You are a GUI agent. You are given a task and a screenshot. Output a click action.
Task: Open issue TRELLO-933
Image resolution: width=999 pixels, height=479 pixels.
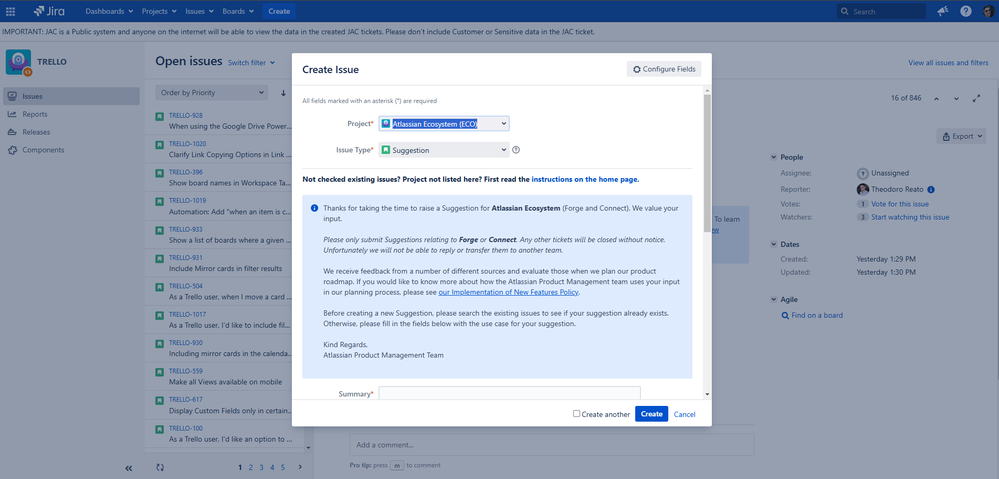coord(185,229)
